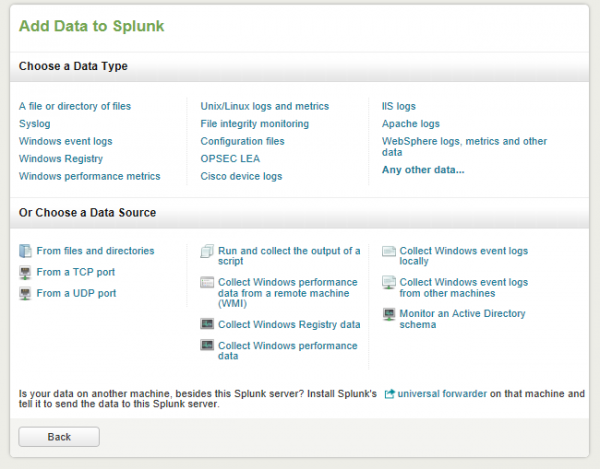The width and height of the screenshot is (600, 469).
Task: Select Collect Windows performance data link
Action: tap(288, 350)
